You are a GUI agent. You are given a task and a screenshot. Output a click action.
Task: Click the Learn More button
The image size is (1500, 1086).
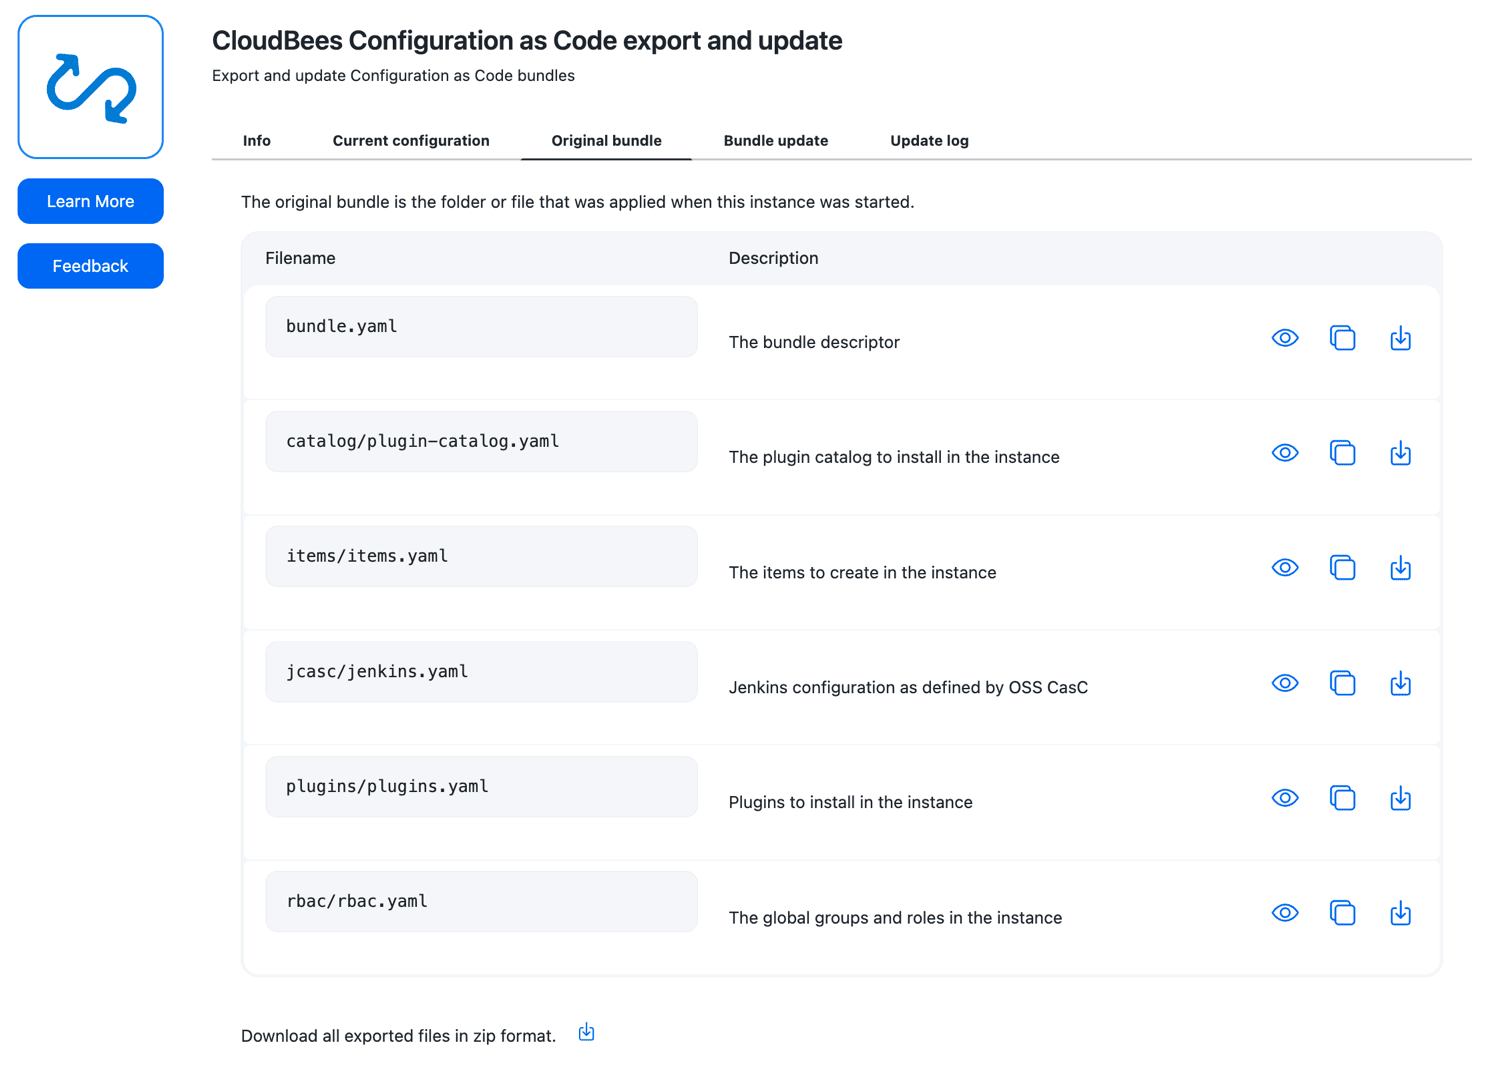click(91, 201)
